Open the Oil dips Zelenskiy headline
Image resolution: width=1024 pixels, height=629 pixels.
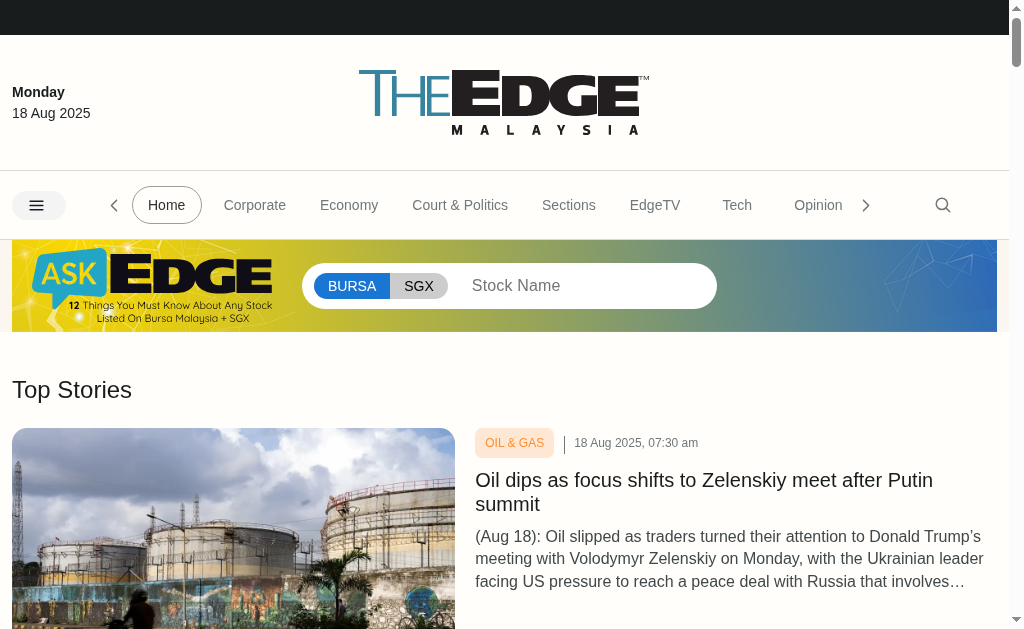(x=704, y=492)
